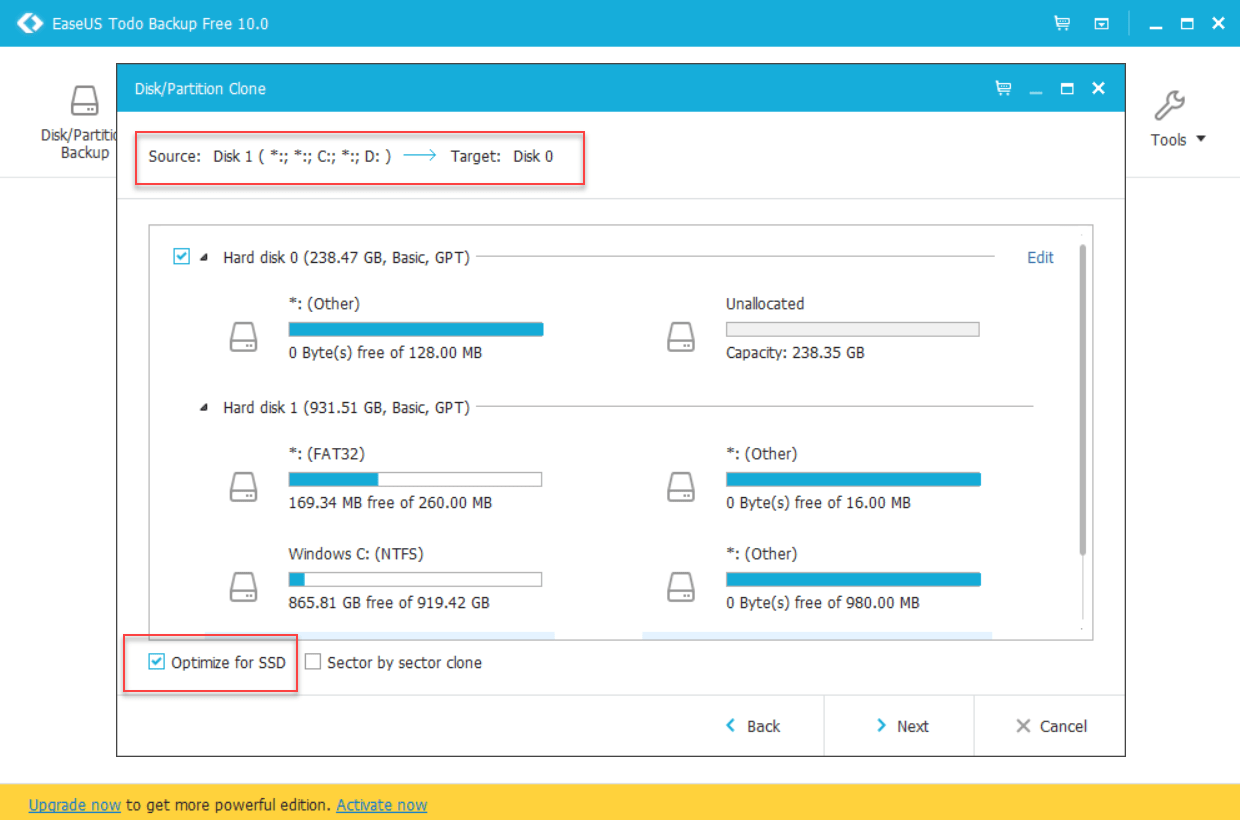Click 0 Byte(s) free of 980.00 MB text

(x=823, y=602)
